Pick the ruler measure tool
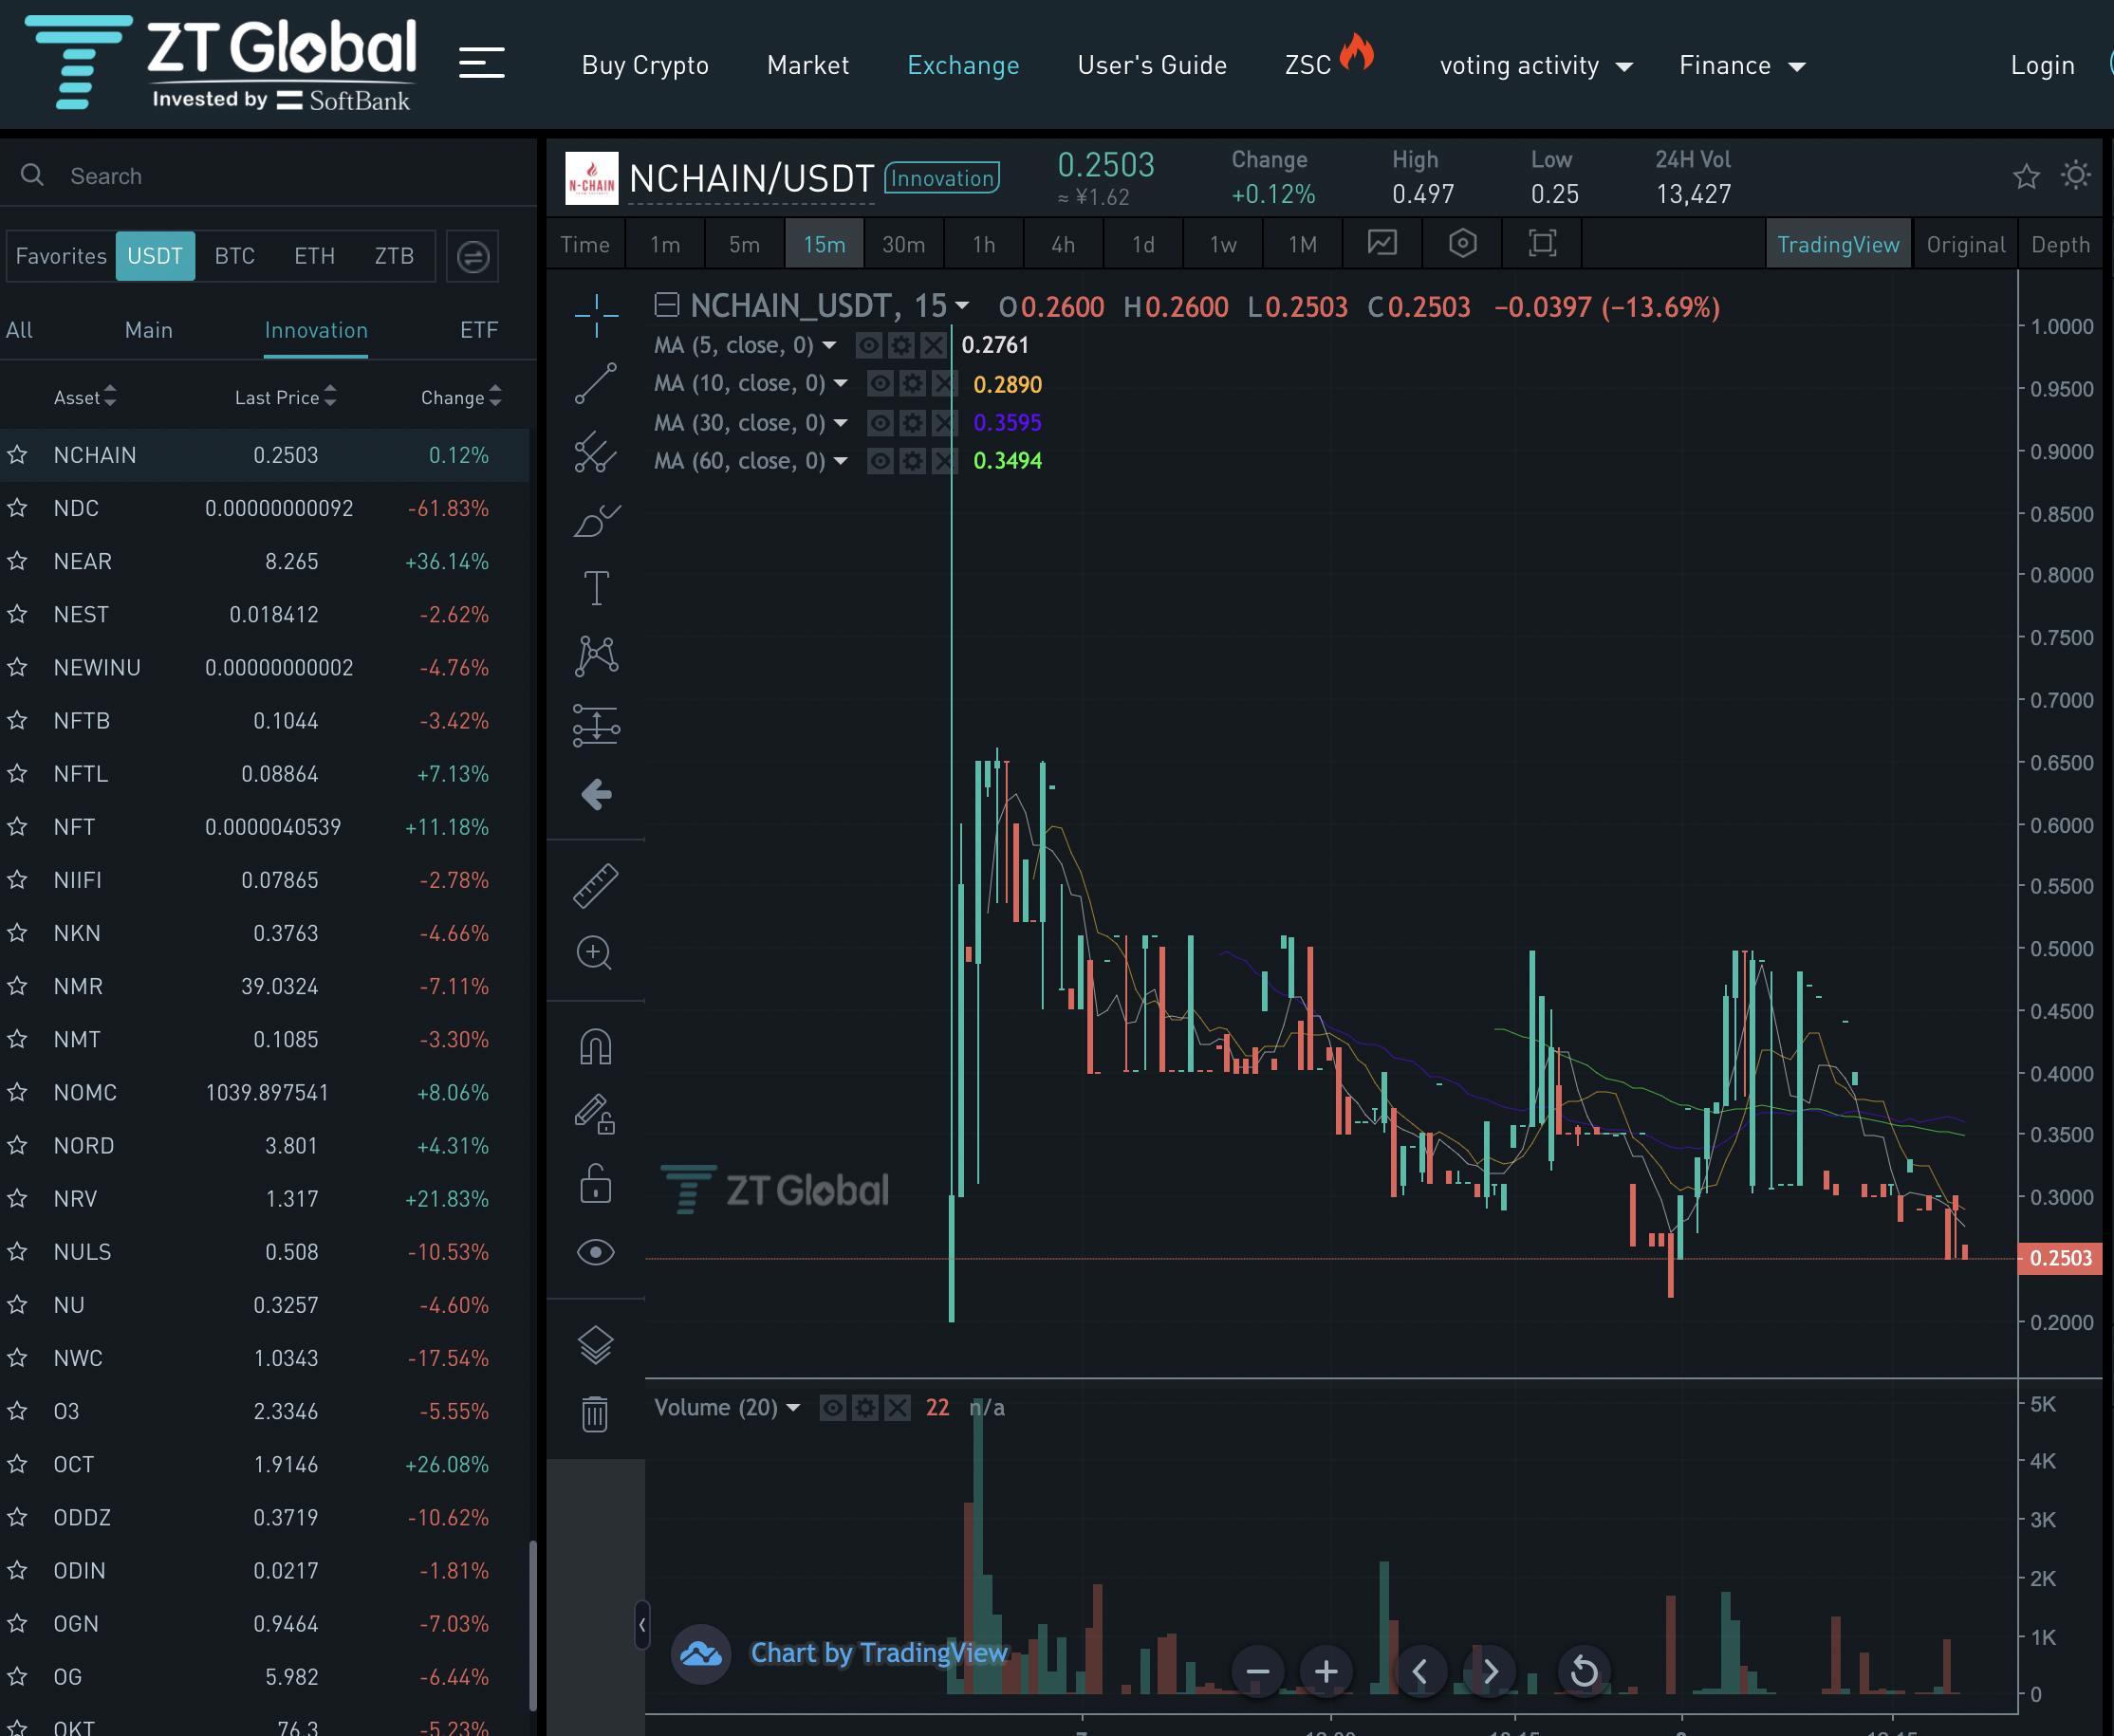Image resolution: width=2114 pixels, height=1736 pixels. click(596, 885)
